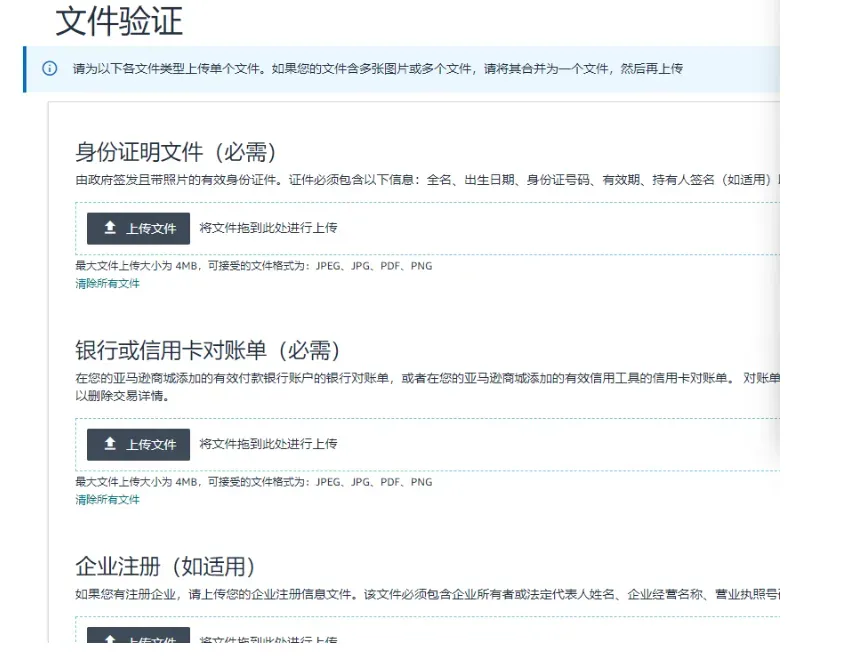Select the 身份证明文件（必需）heading
This screenshot has width=864, height=666.
pos(176,152)
